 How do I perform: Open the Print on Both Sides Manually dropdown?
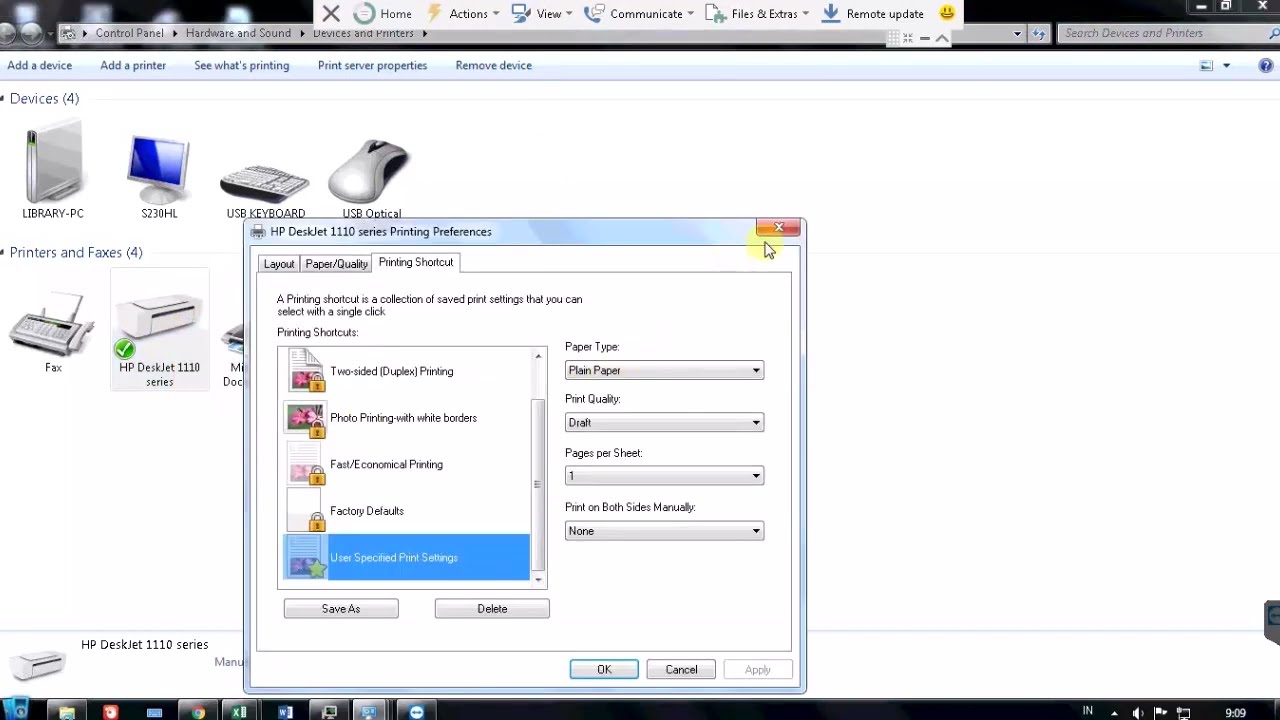tap(664, 531)
